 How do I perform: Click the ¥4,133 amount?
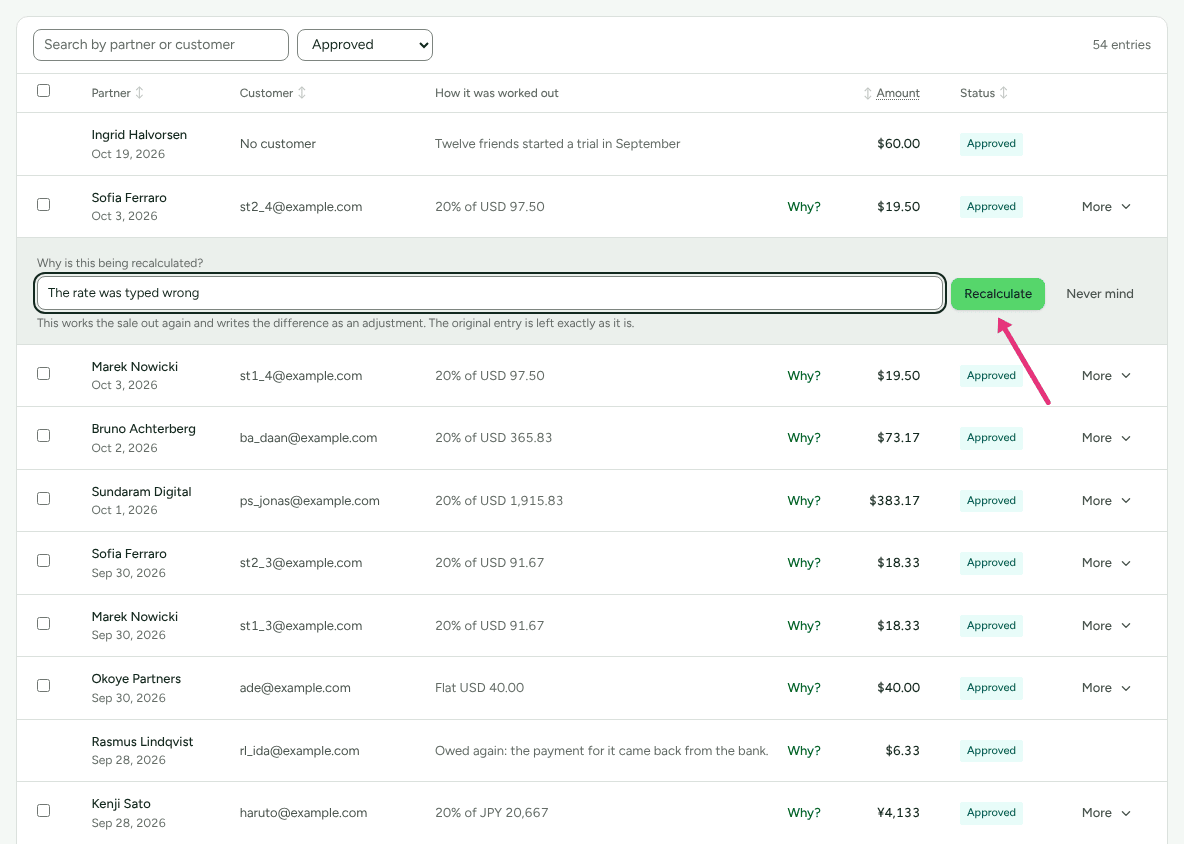898,813
